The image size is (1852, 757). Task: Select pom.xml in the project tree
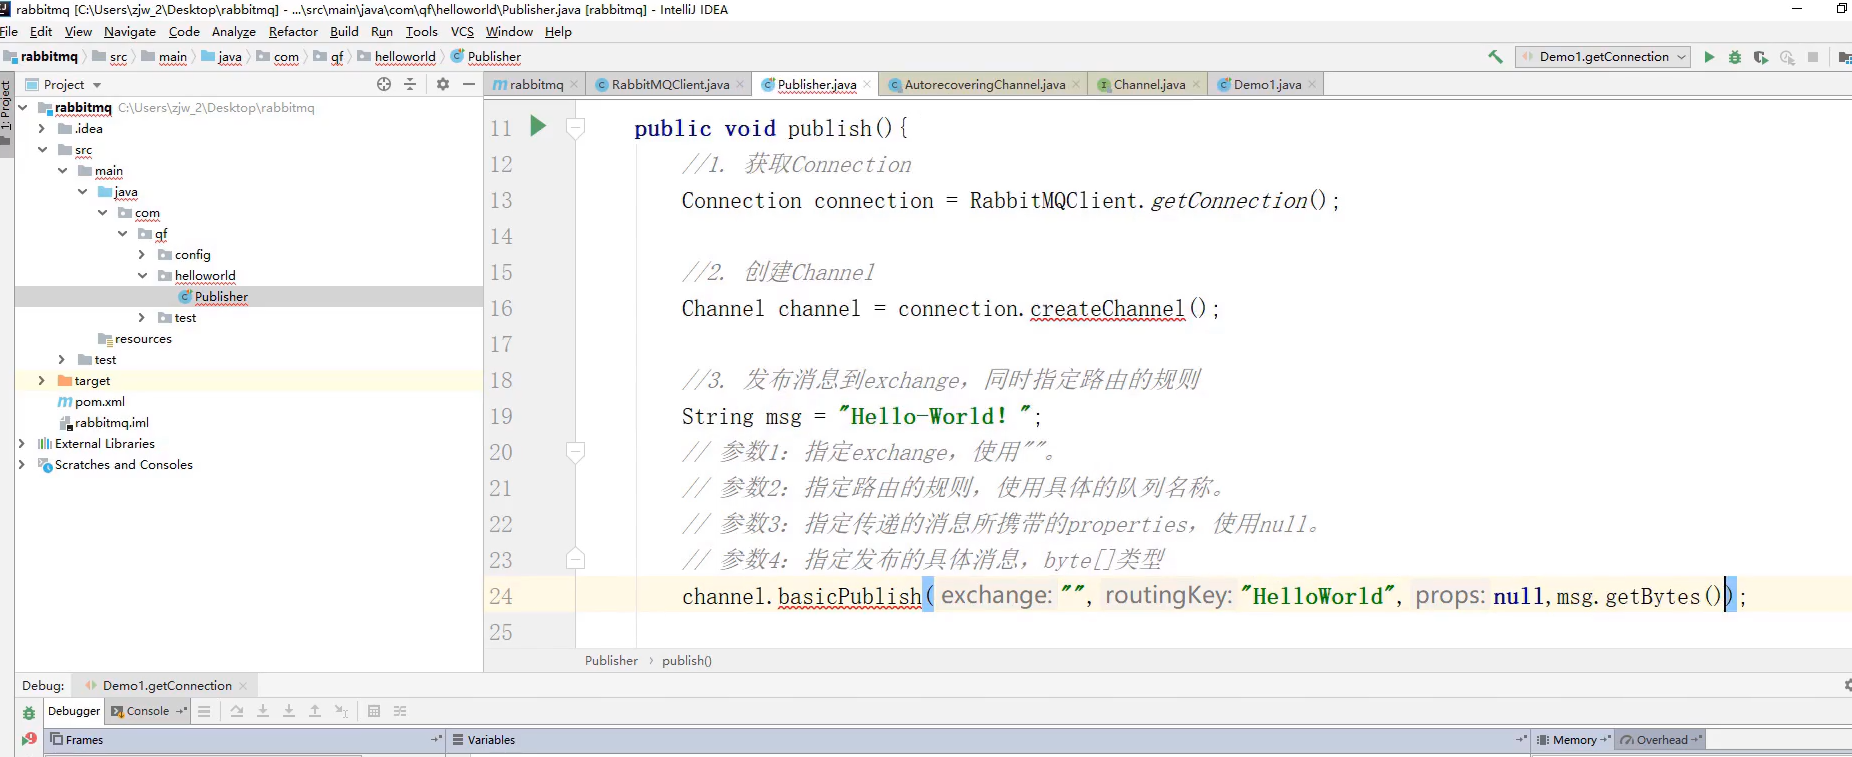99,402
